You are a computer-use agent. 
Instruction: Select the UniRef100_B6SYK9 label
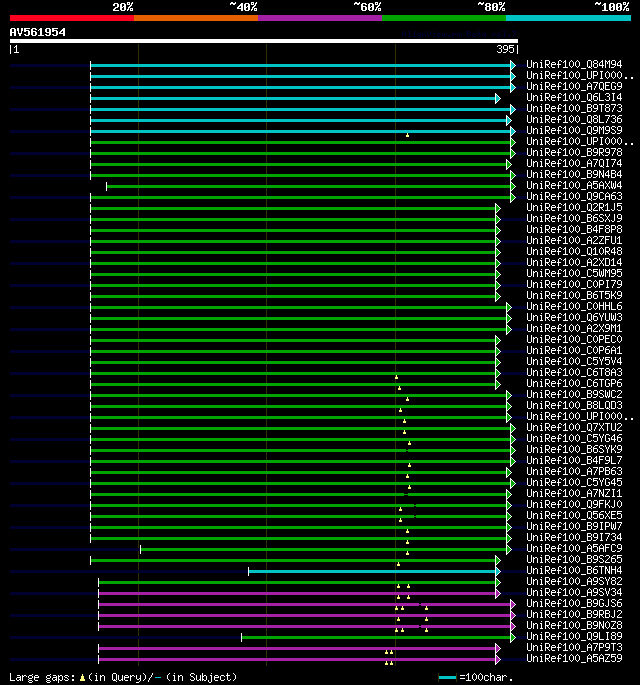tap(574, 450)
